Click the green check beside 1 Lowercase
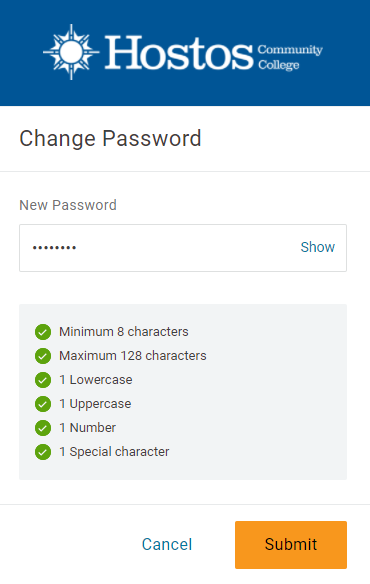 (x=43, y=380)
